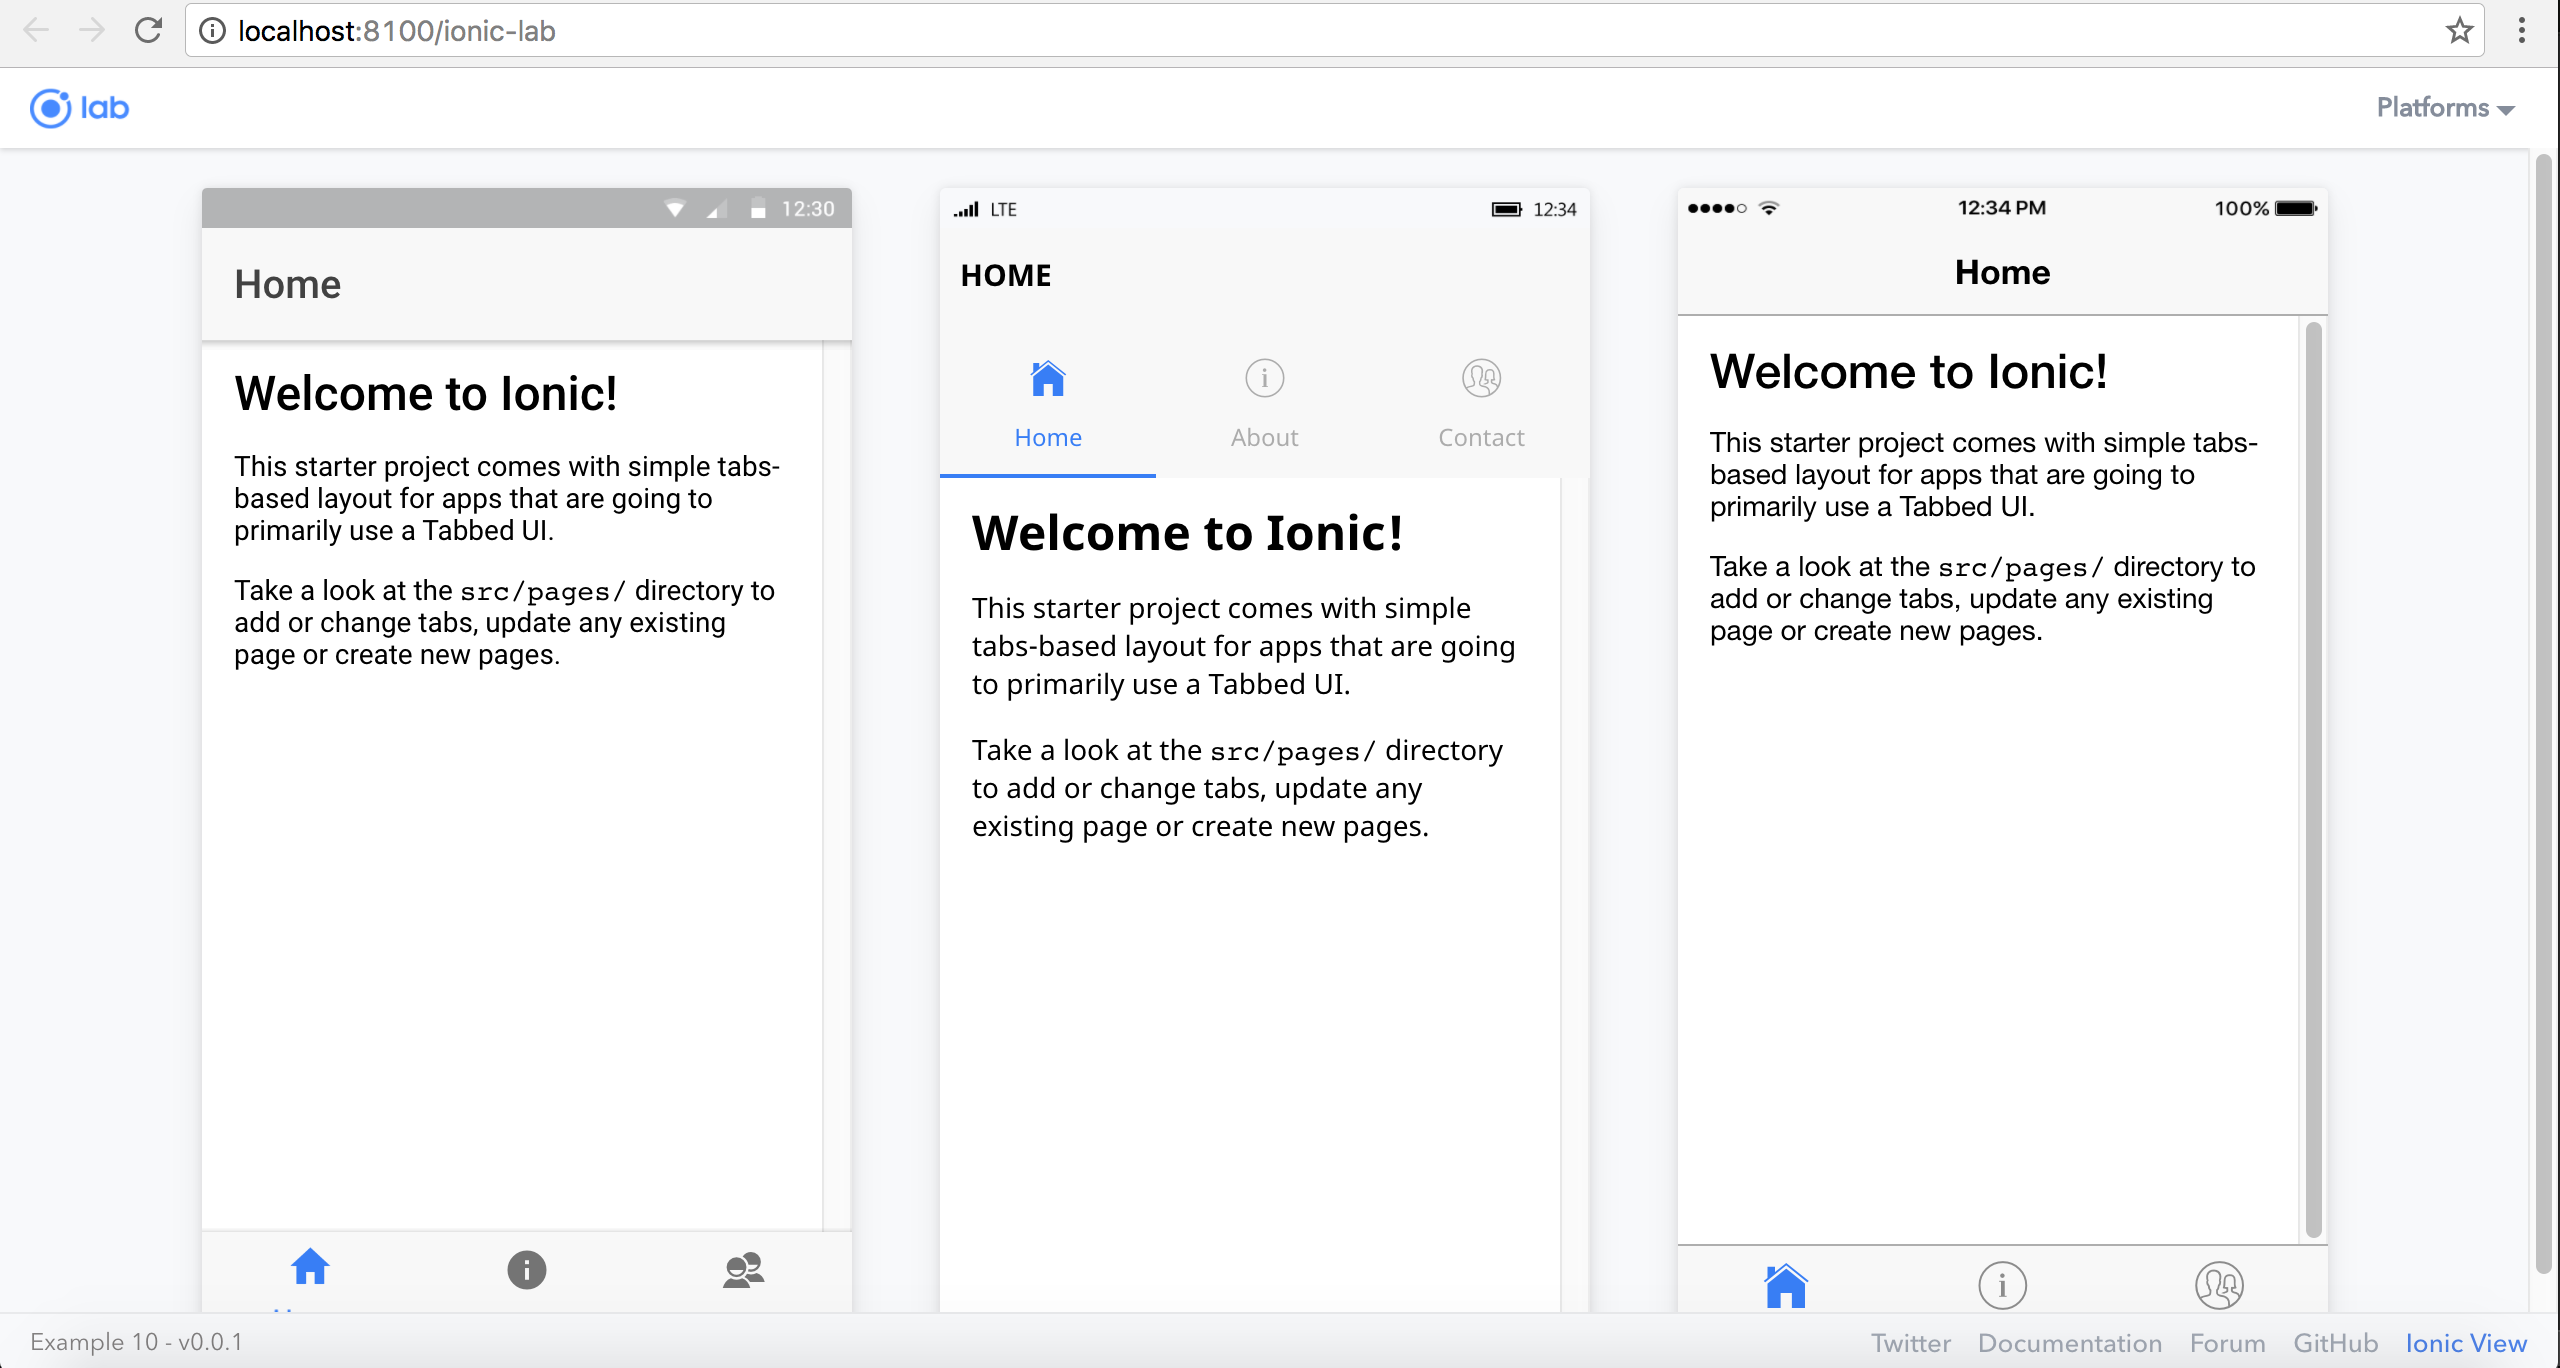
Task: Click the info icon in iOS tab bar
Action: pyautogui.click(x=2002, y=1286)
